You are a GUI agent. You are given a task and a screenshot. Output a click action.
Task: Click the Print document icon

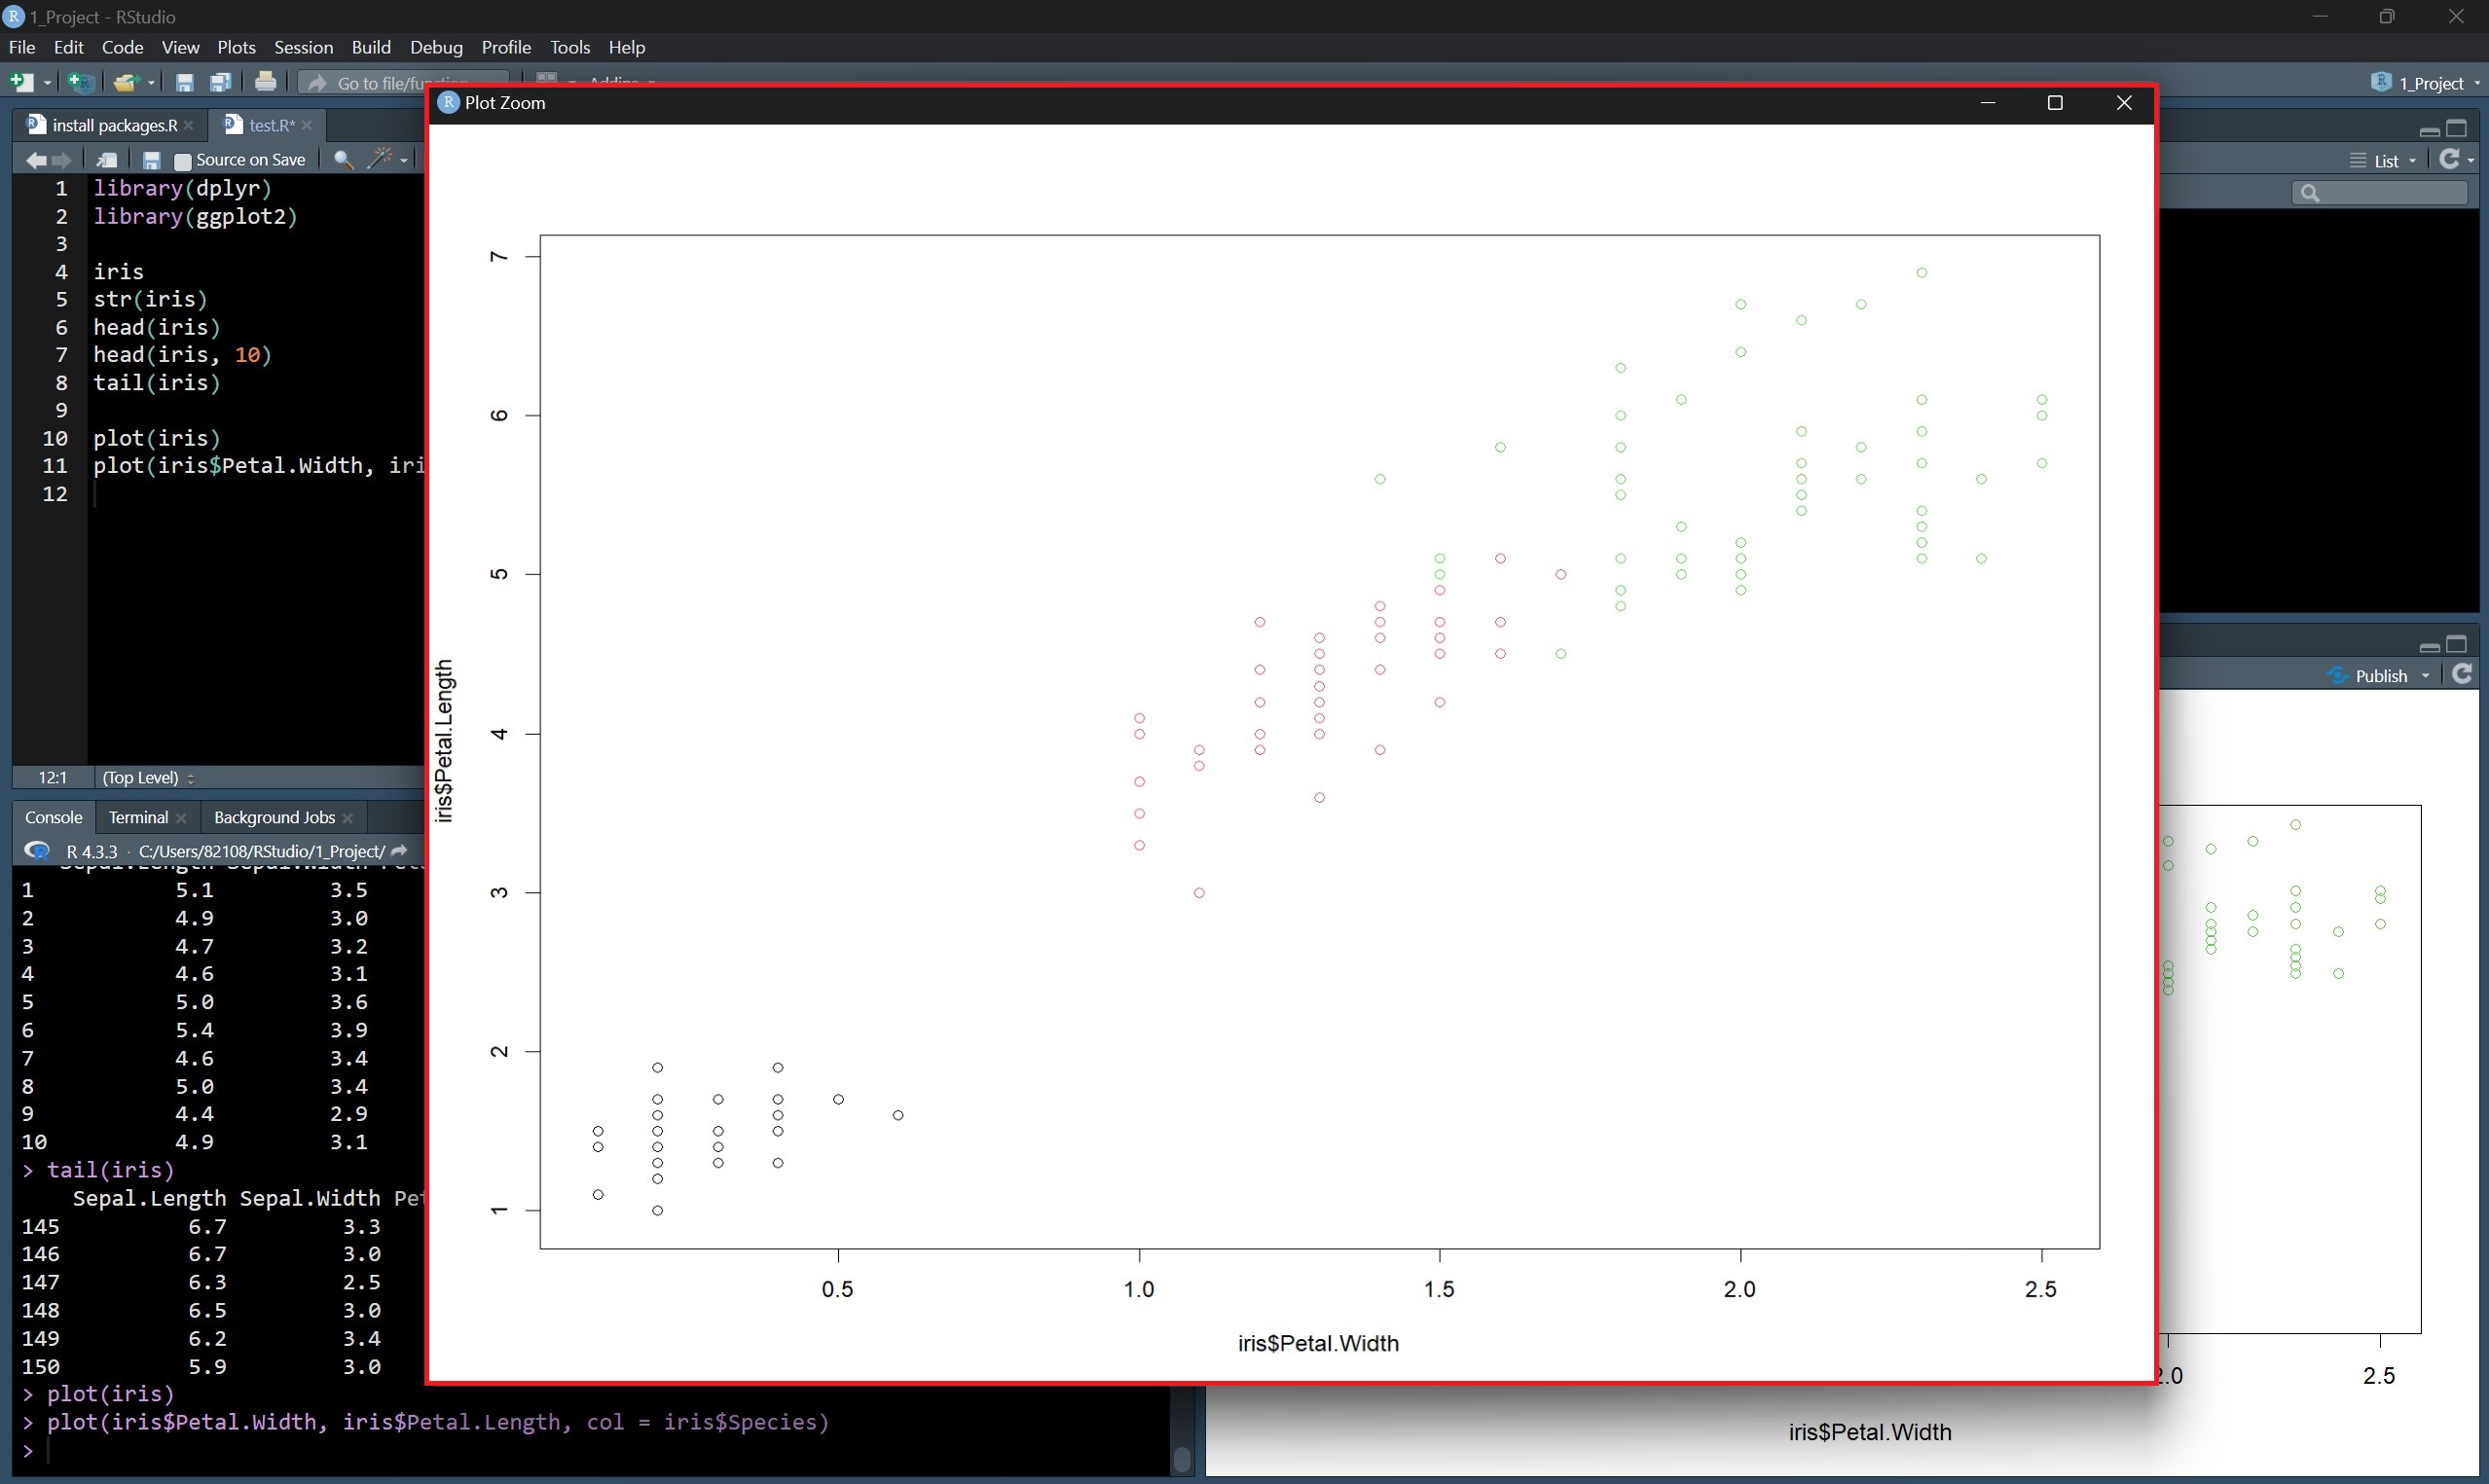[x=265, y=82]
